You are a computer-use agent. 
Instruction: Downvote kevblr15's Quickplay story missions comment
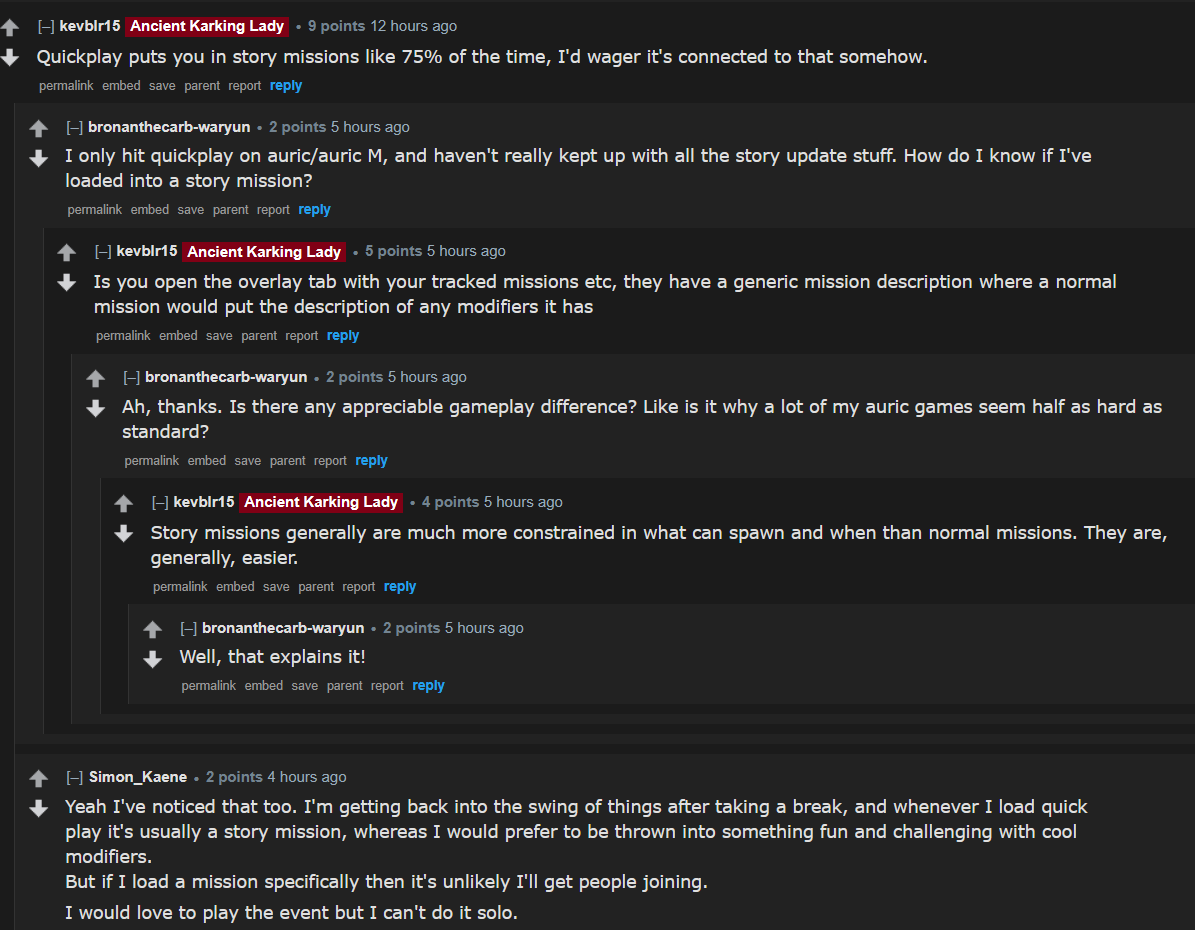pyautogui.click(x=10, y=58)
